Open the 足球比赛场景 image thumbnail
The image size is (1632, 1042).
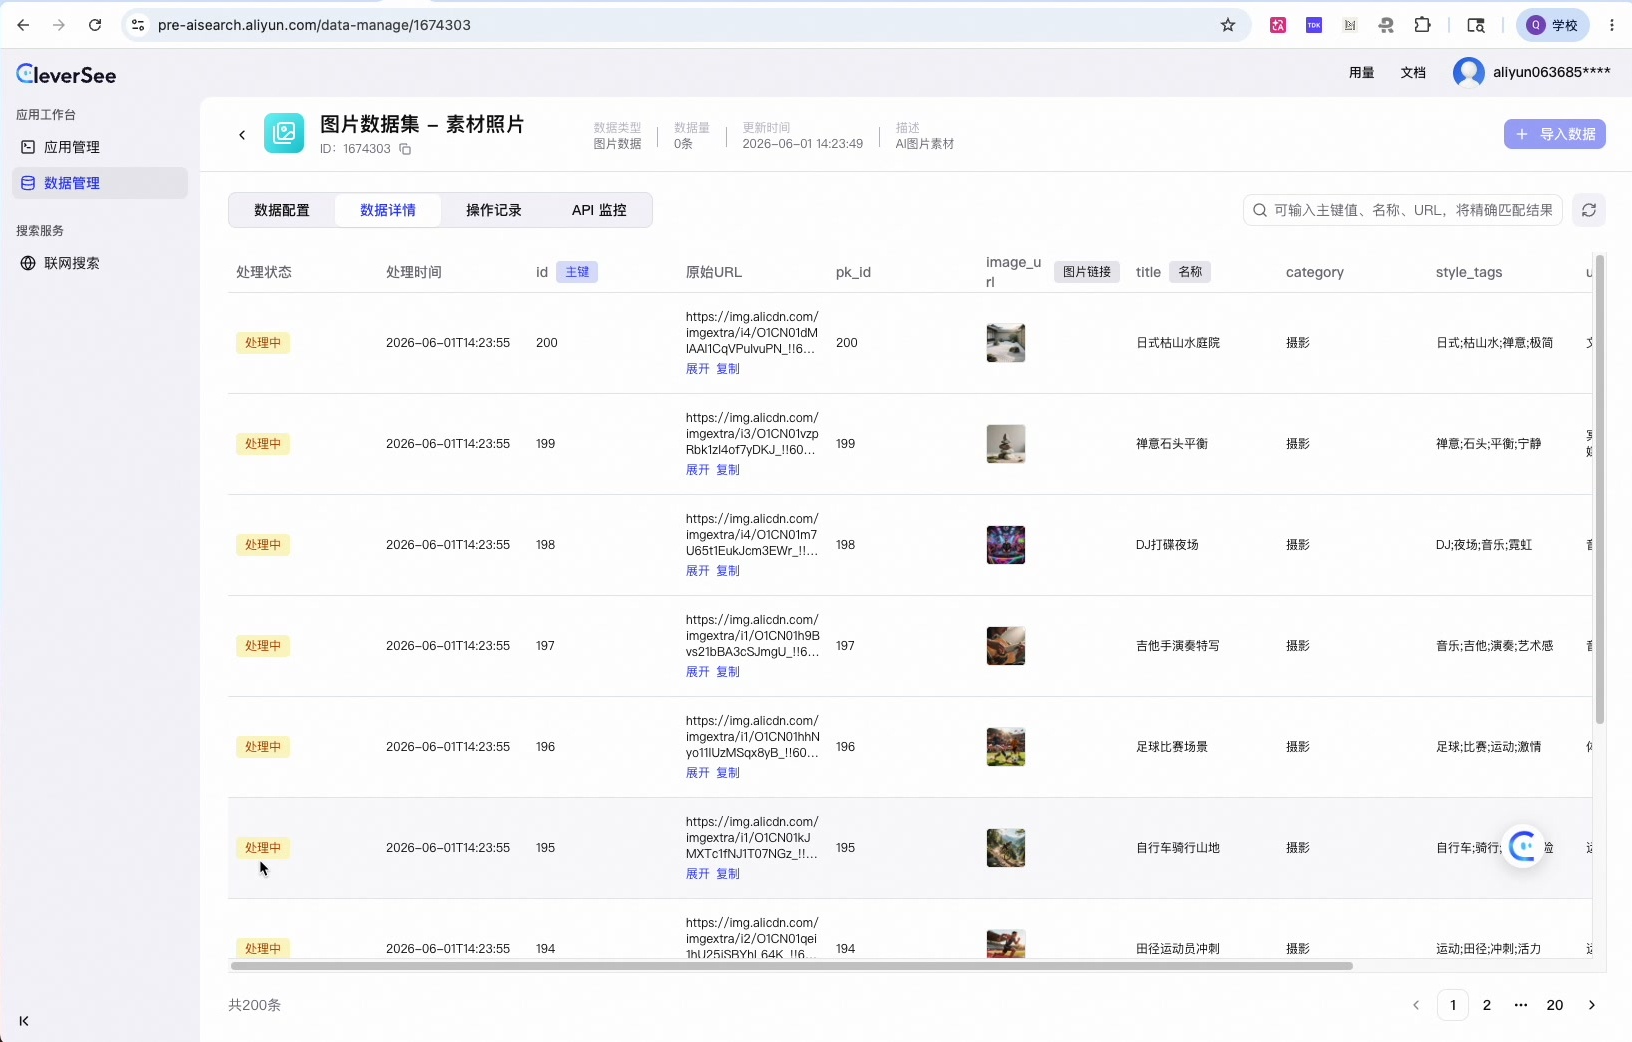coord(1005,747)
